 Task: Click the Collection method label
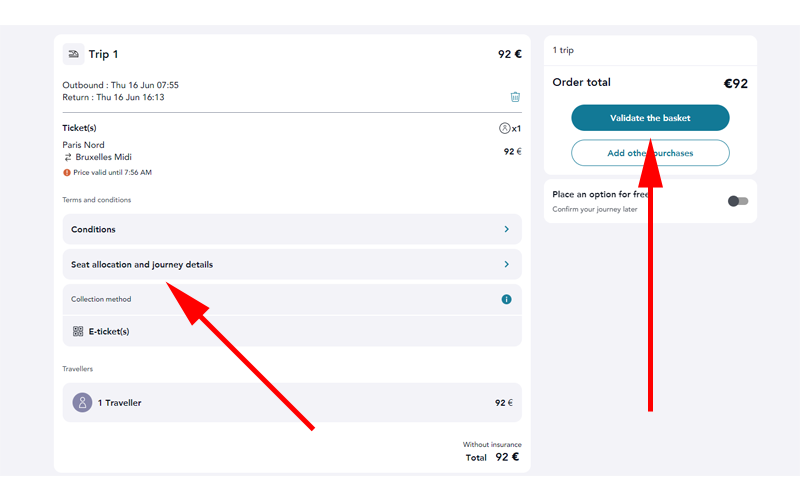(101, 299)
